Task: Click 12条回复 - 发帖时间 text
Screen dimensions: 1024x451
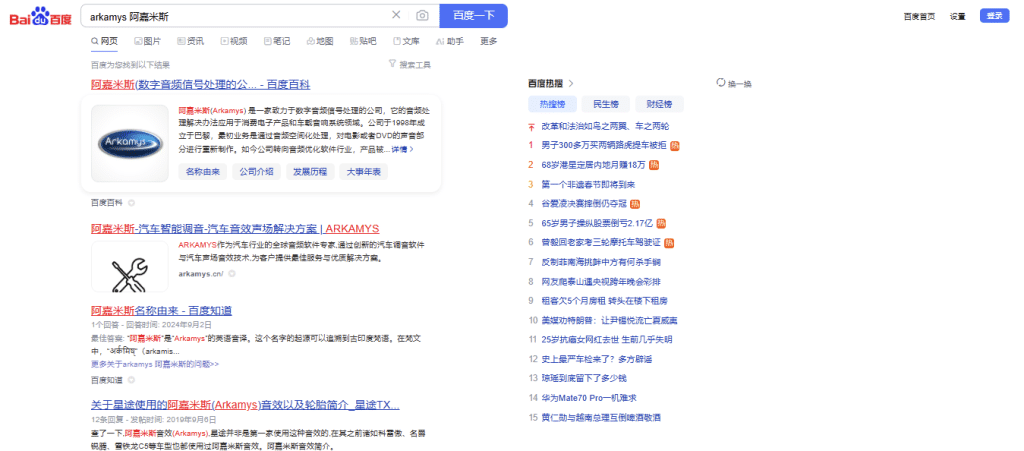Action: coord(153,420)
